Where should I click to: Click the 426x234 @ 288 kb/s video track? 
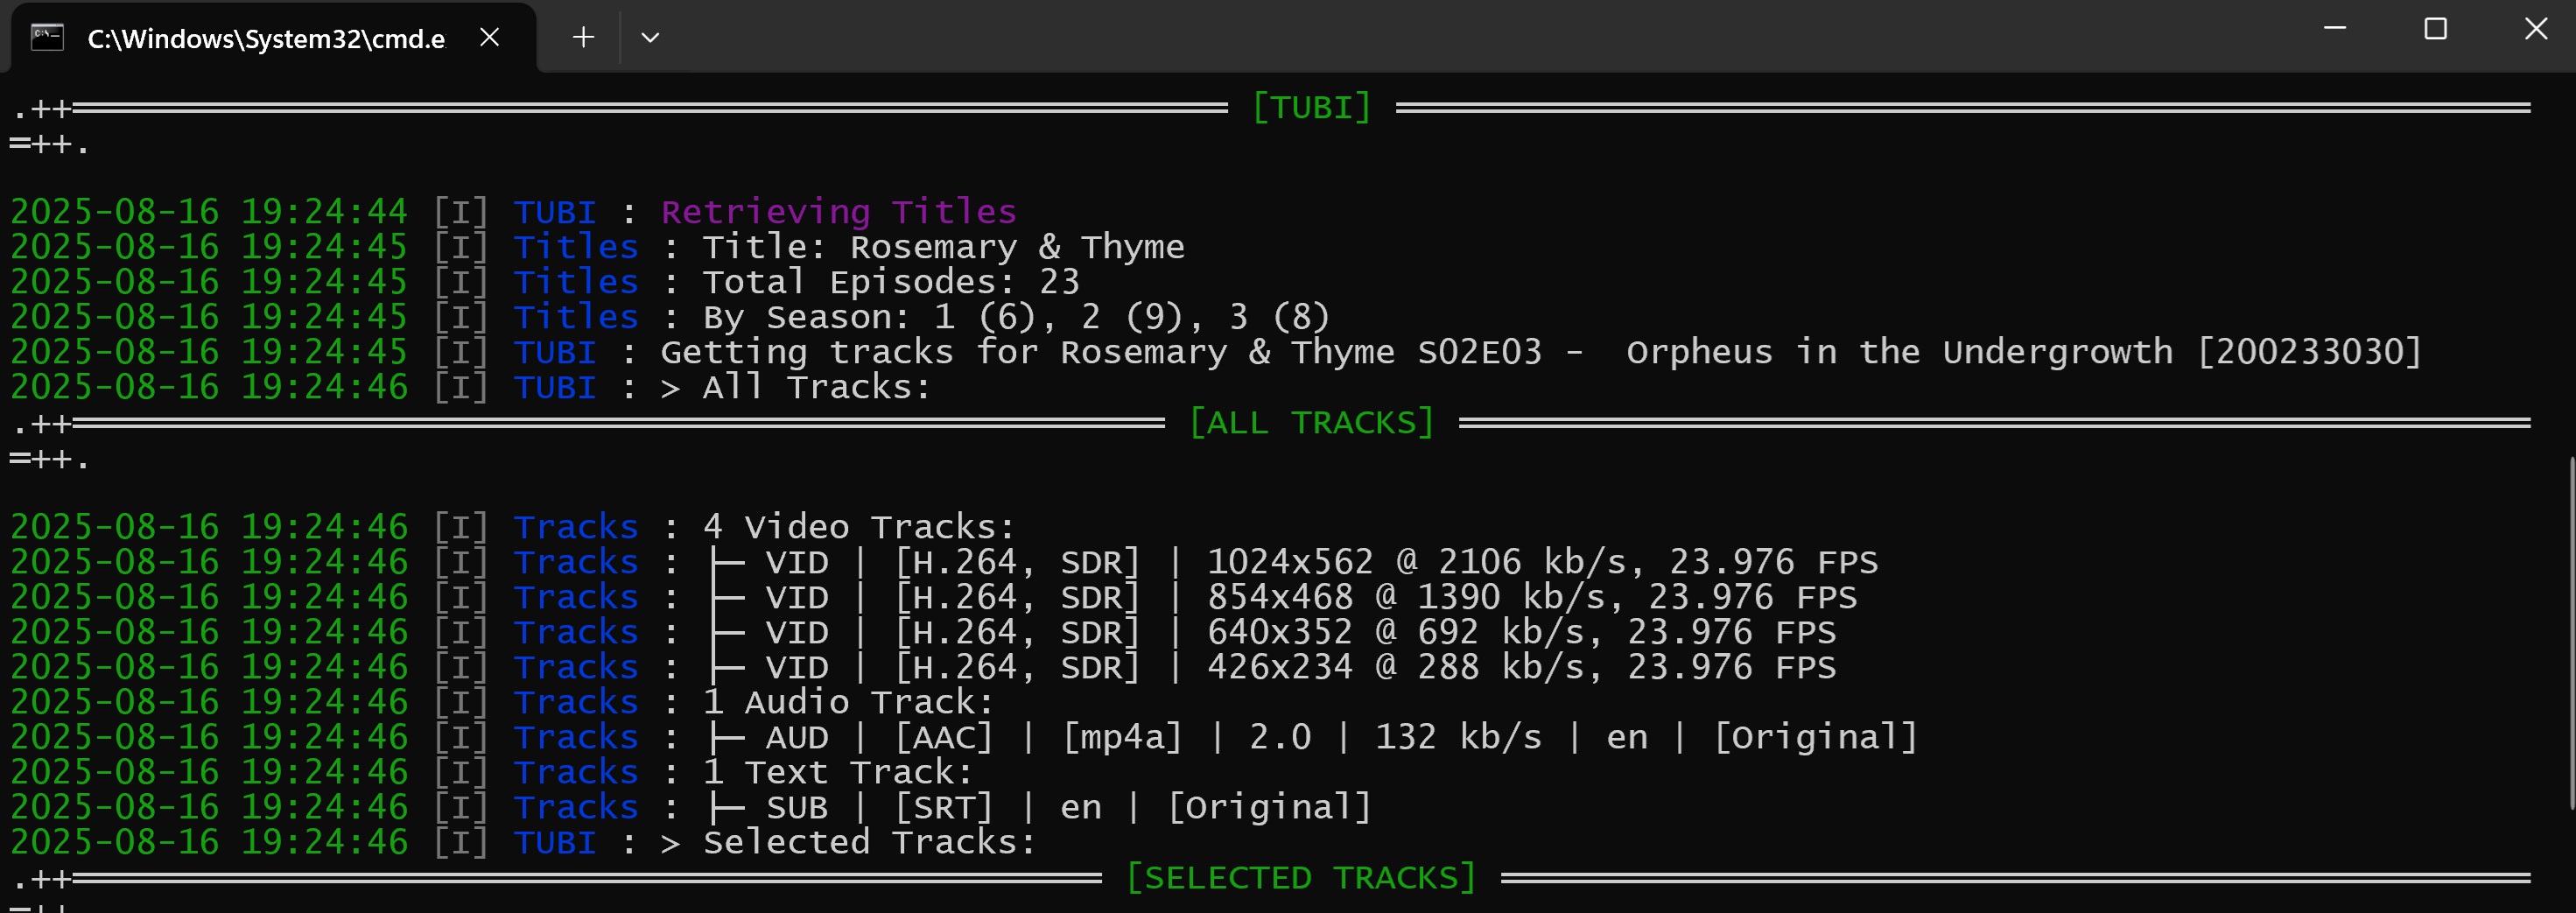1521,667
